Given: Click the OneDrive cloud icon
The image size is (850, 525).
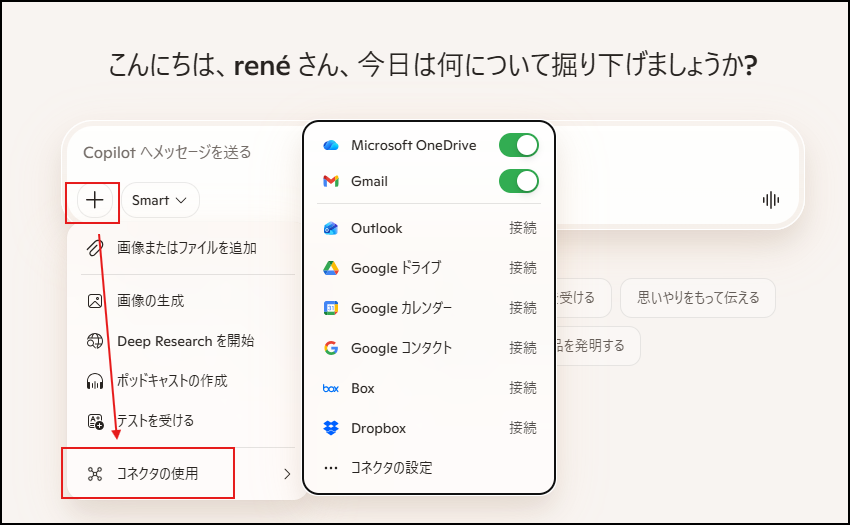Looking at the screenshot, I should click(x=331, y=145).
